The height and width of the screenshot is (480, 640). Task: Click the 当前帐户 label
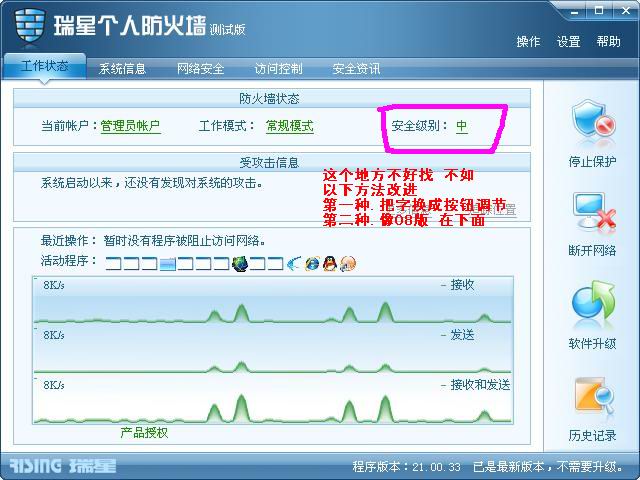[69, 126]
